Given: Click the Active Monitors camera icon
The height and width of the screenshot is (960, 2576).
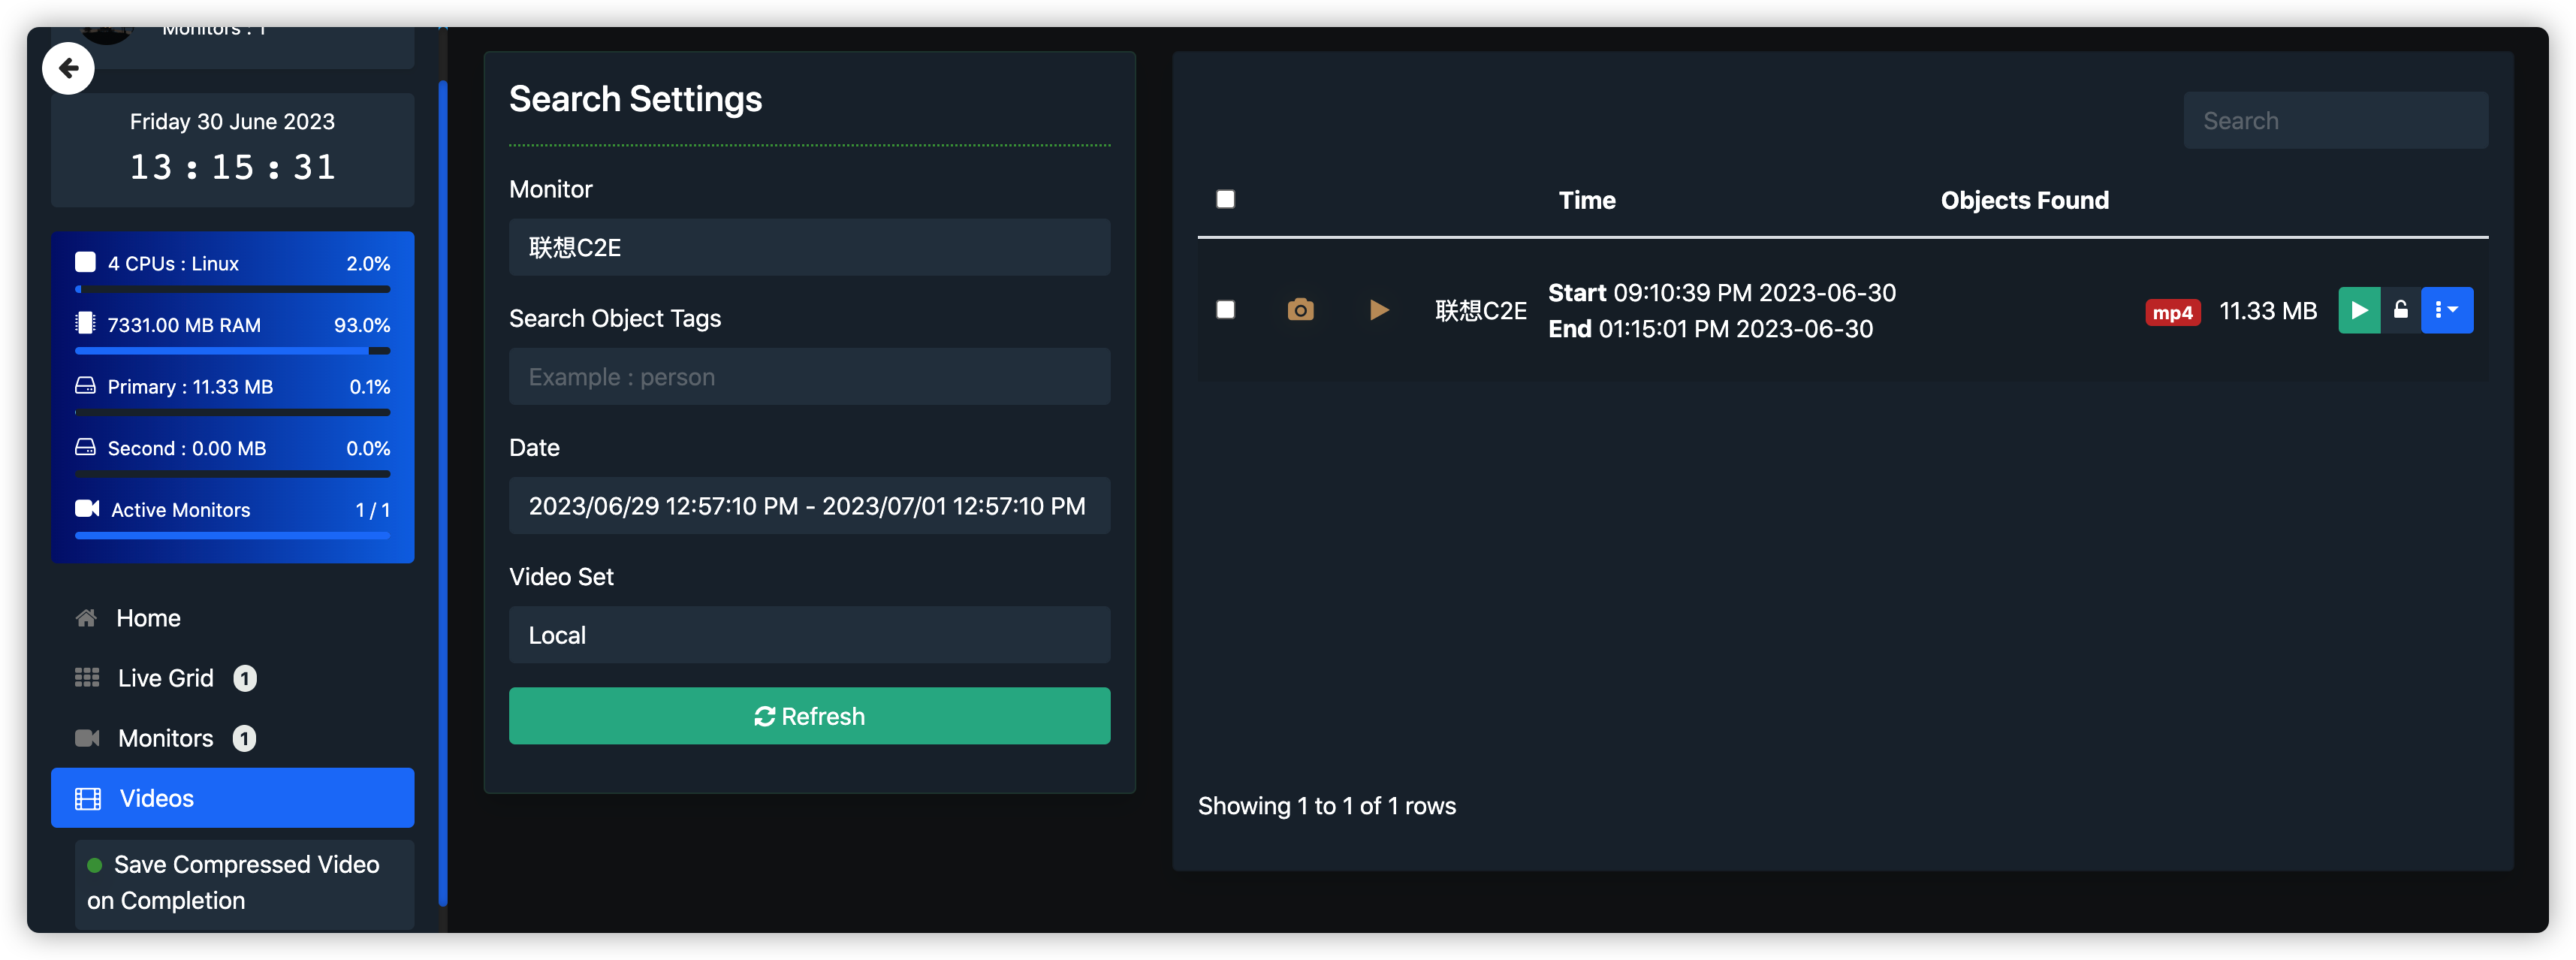Looking at the screenshot, I should [87, 509].
